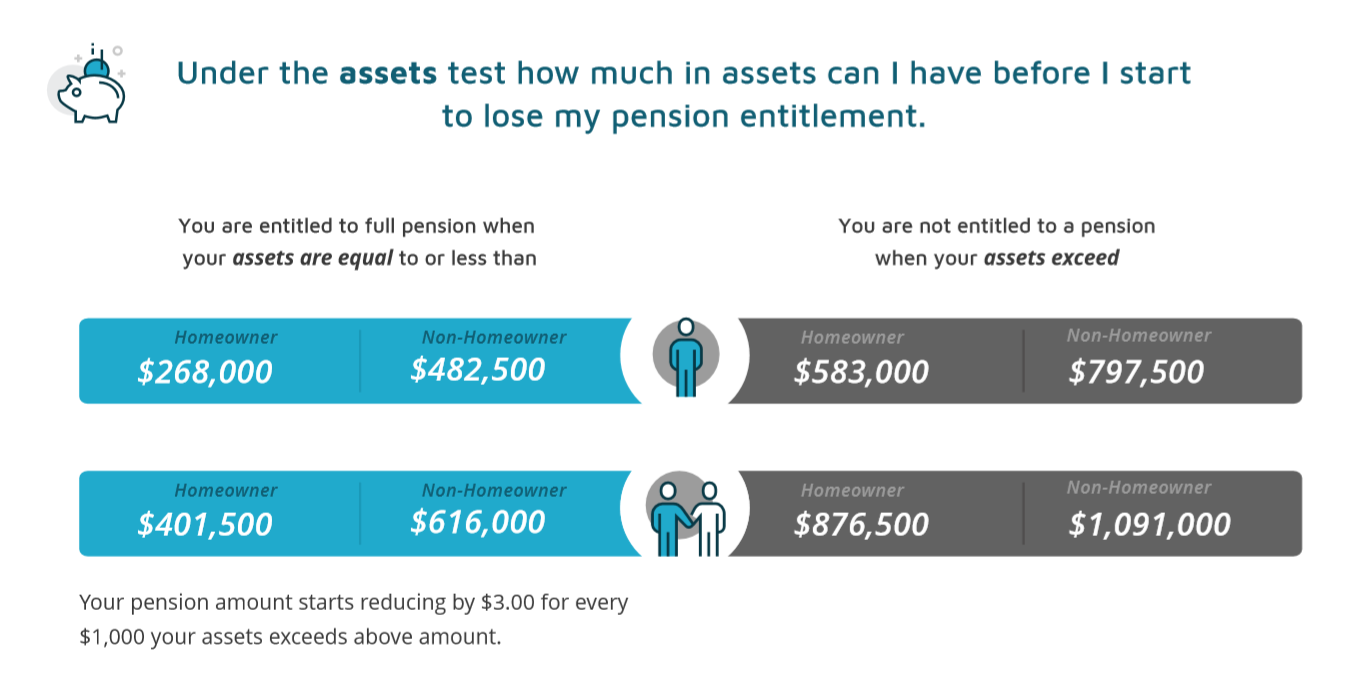Click the $3.00 reduction note text
Image resolution: width=1367 pixels, height=674 pixels.
pyautogui.click(x=354, y=619)
